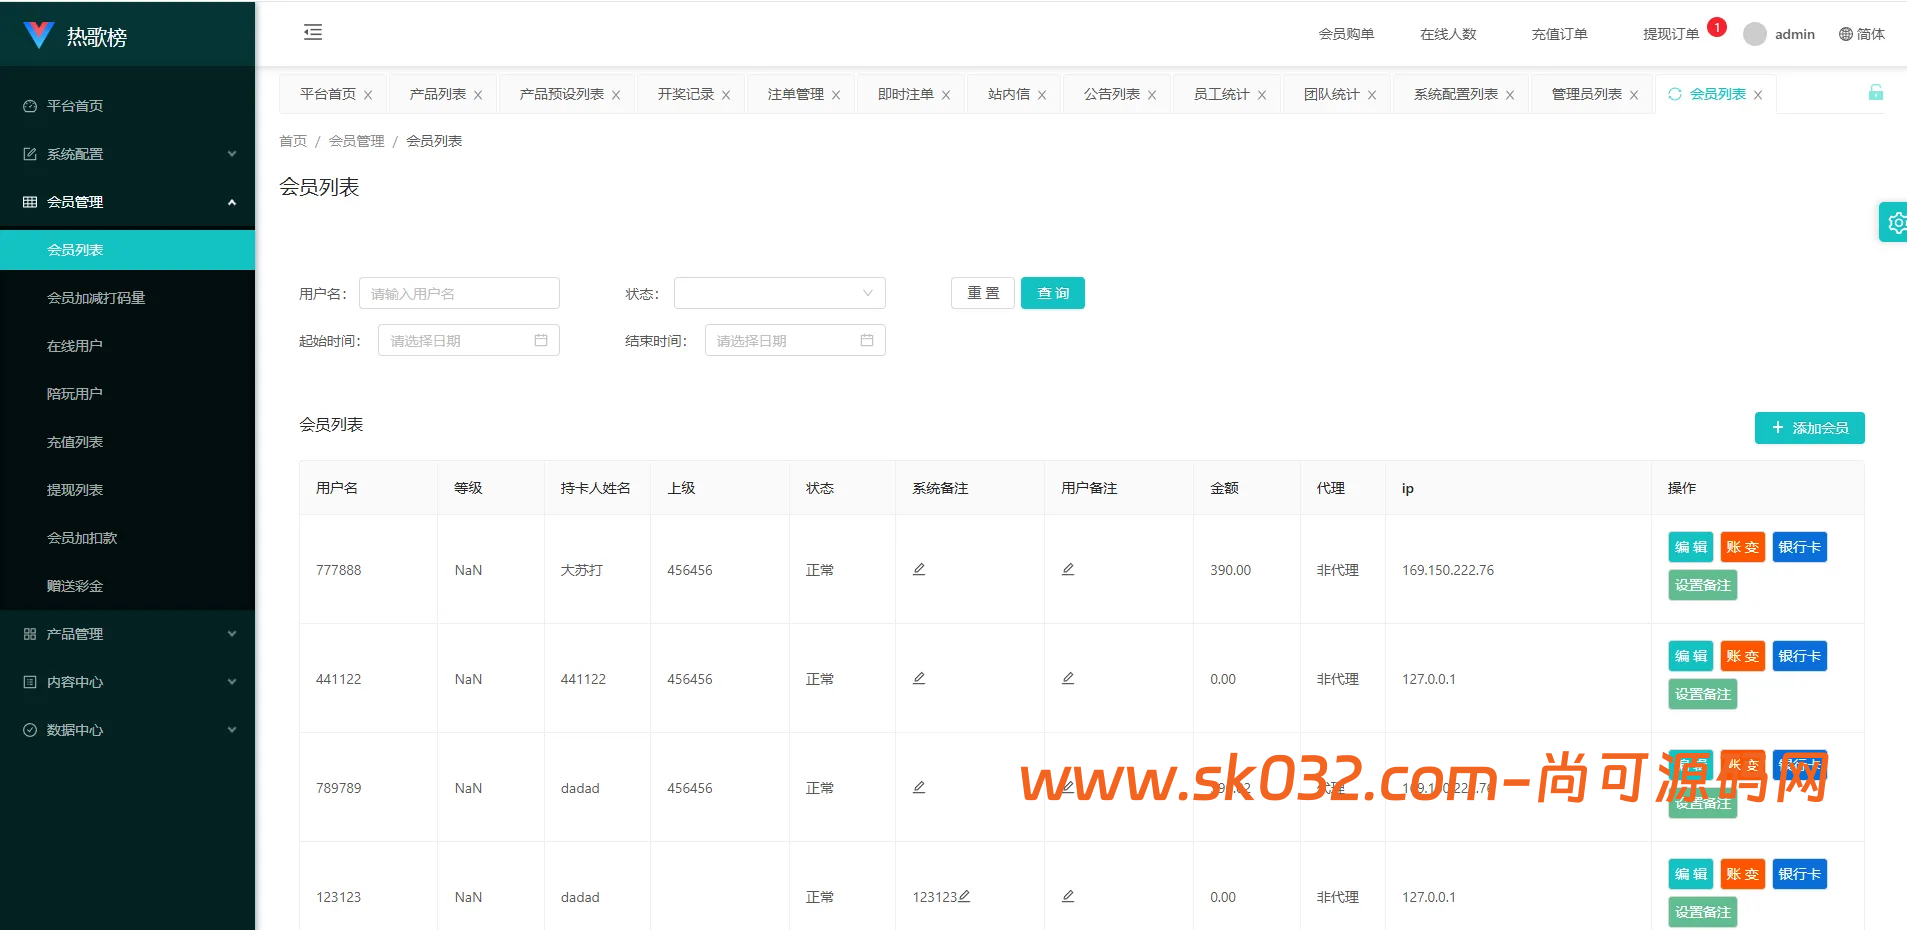Image resolution: width=1907 pixels, height=930 pixels.
Task: Edit system remark pencil for user 123123
Action: click(x=964, y=896)
